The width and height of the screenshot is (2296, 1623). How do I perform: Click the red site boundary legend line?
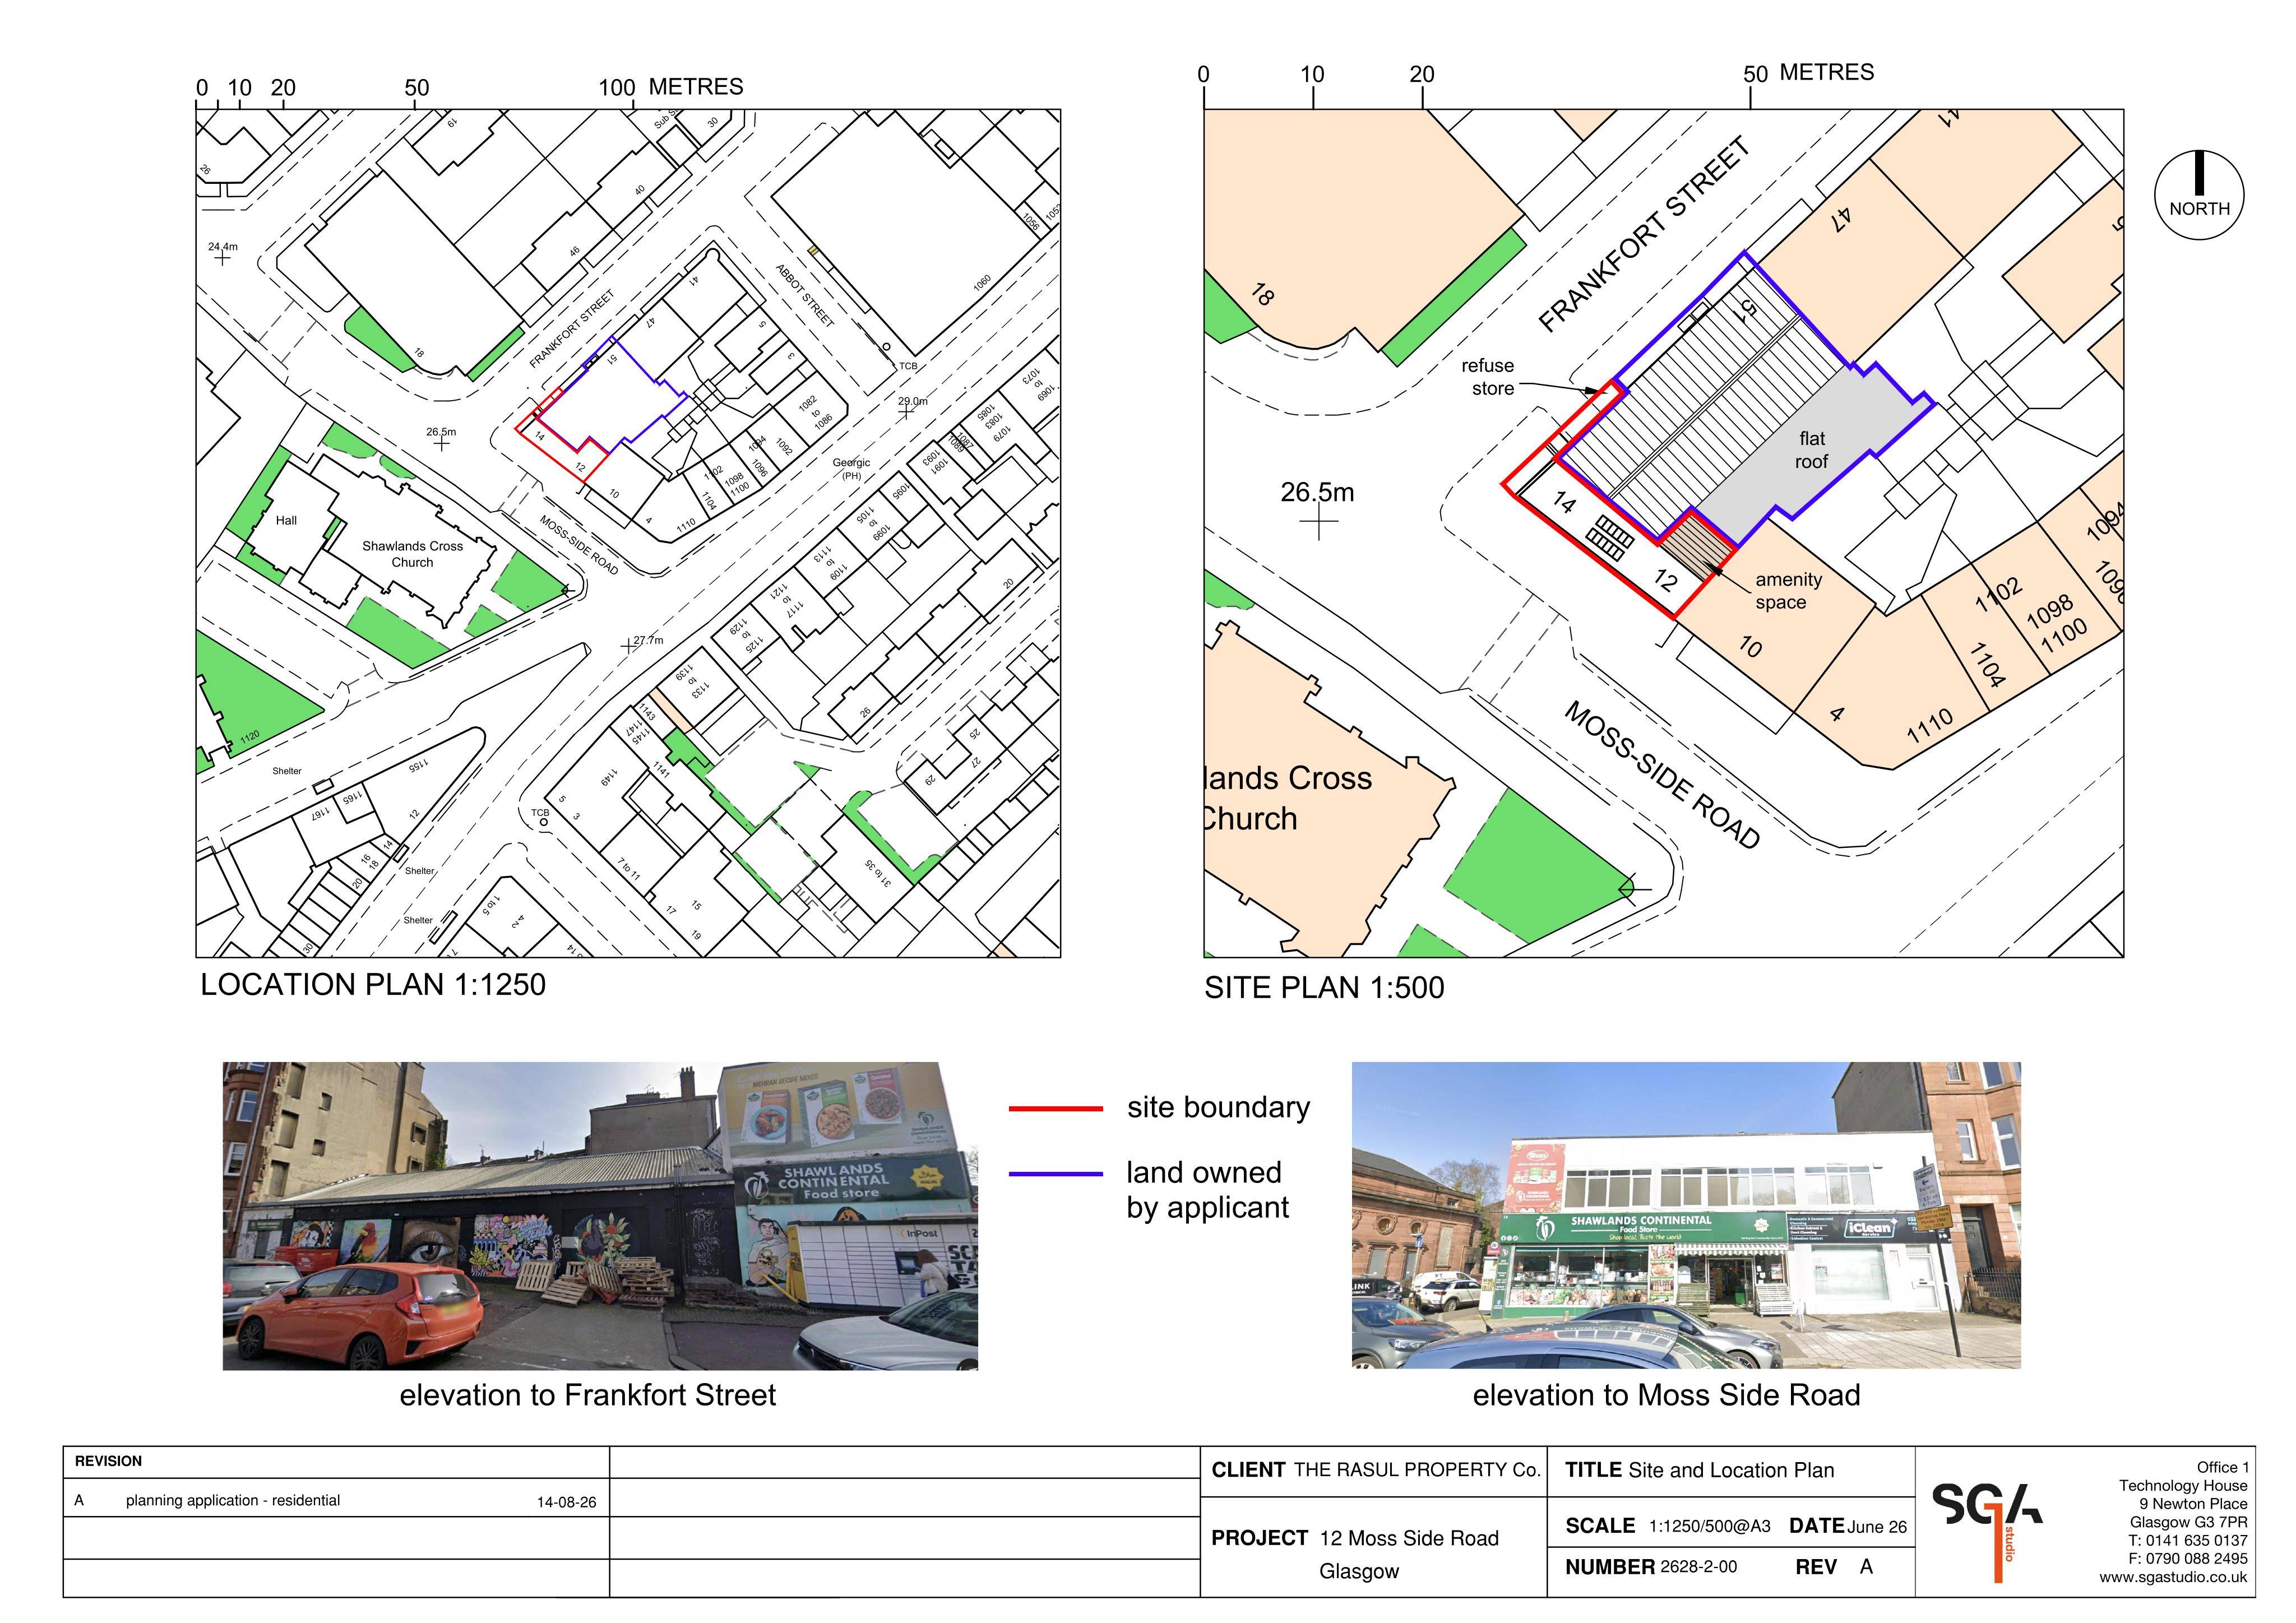tap(1056, 1109)
